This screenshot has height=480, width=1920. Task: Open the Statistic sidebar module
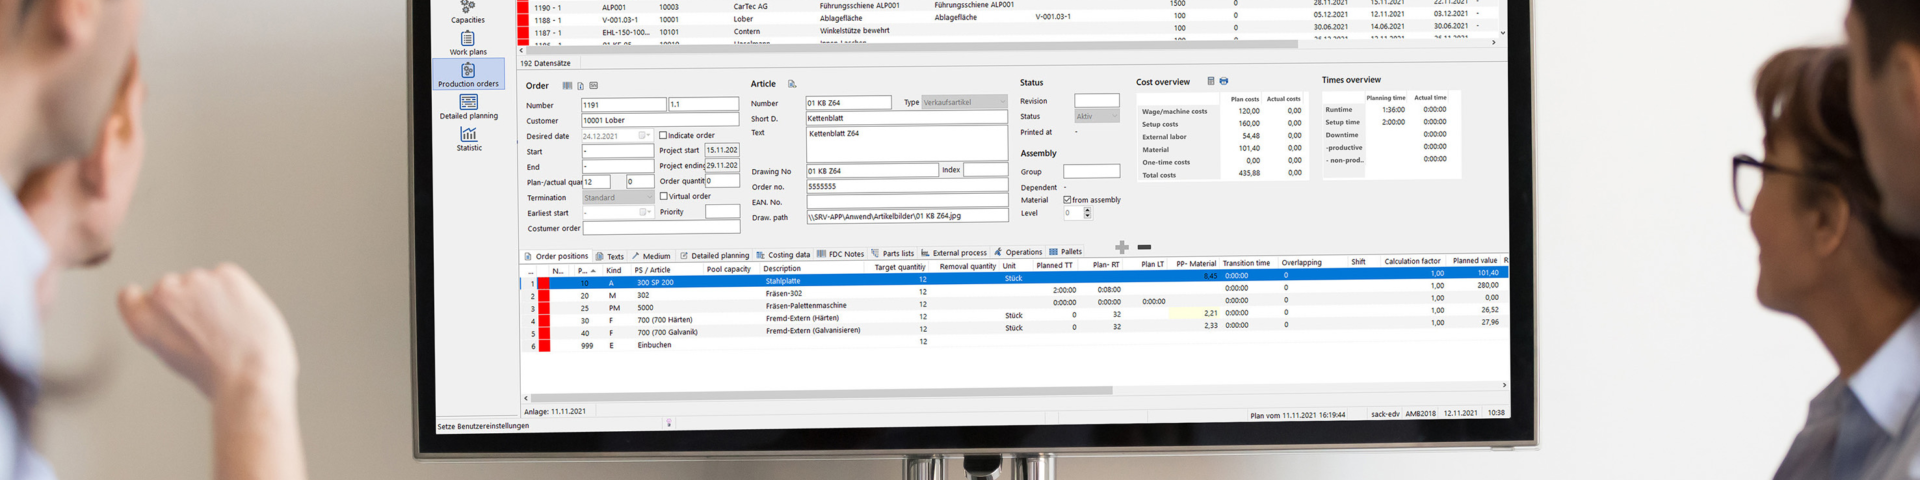point(468,138)
